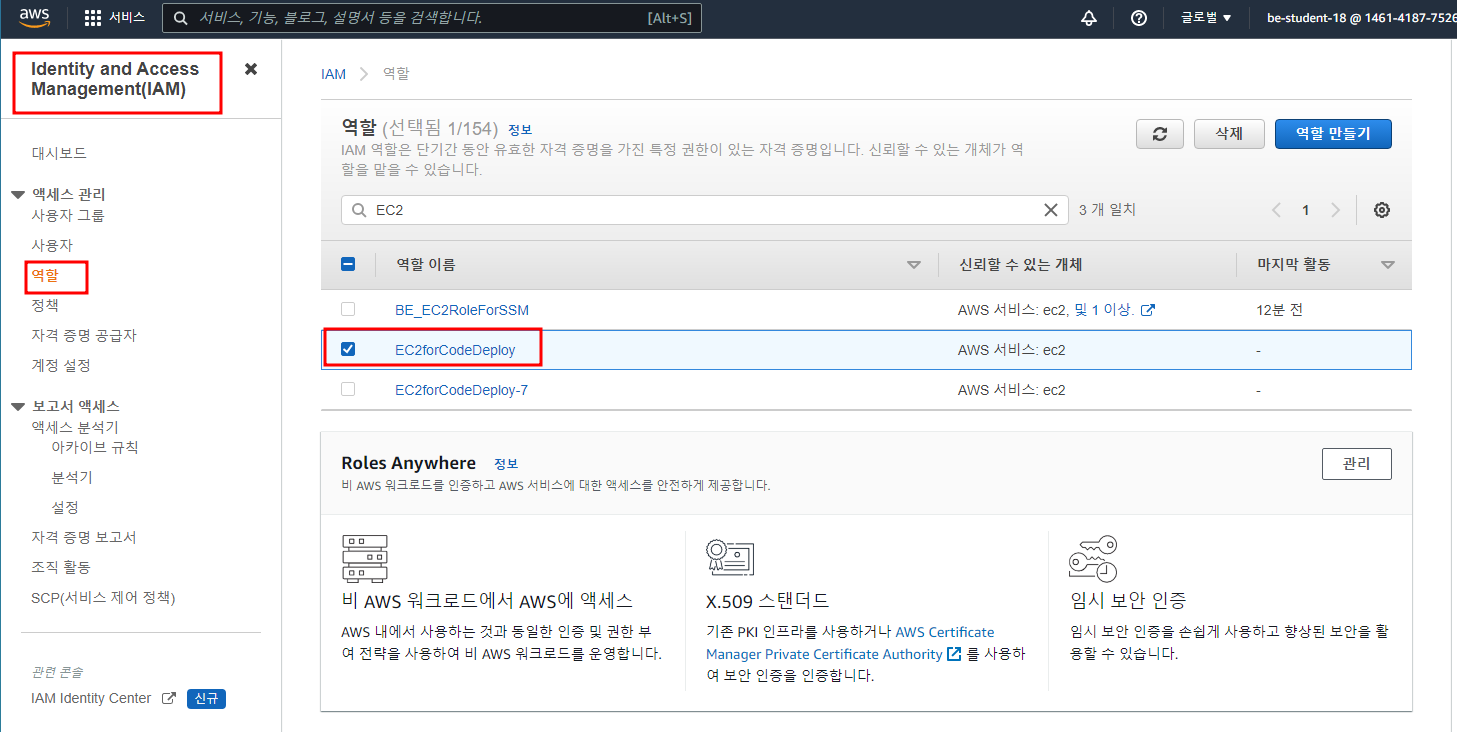1457x732 pixels.
Task: Close the IAM navigation panel
Action: click(251, 69)
